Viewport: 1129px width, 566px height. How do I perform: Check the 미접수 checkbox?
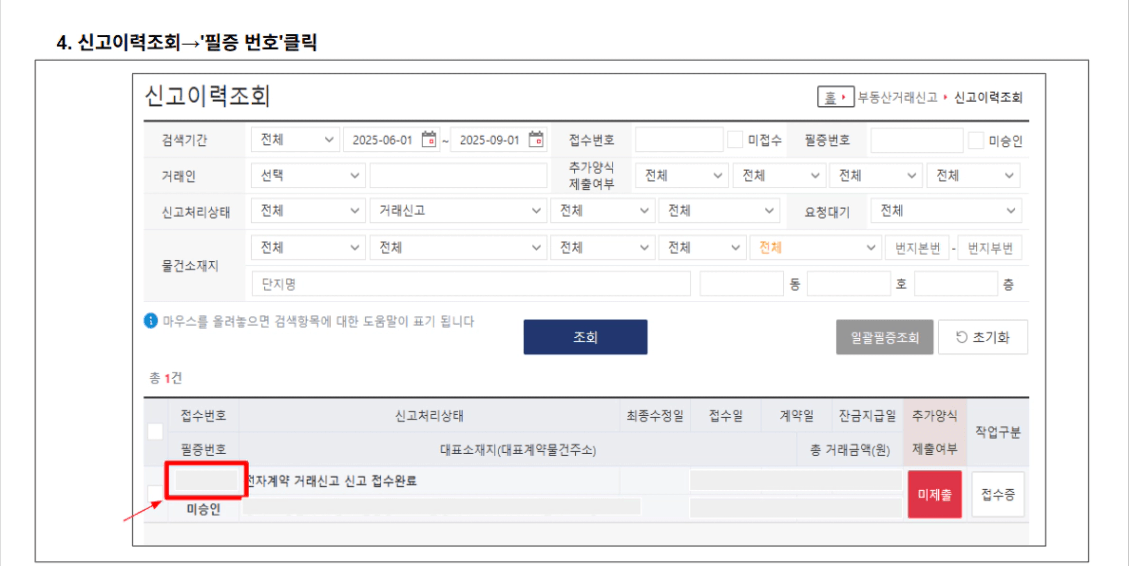pyautogui.click(x=735, y=140)
